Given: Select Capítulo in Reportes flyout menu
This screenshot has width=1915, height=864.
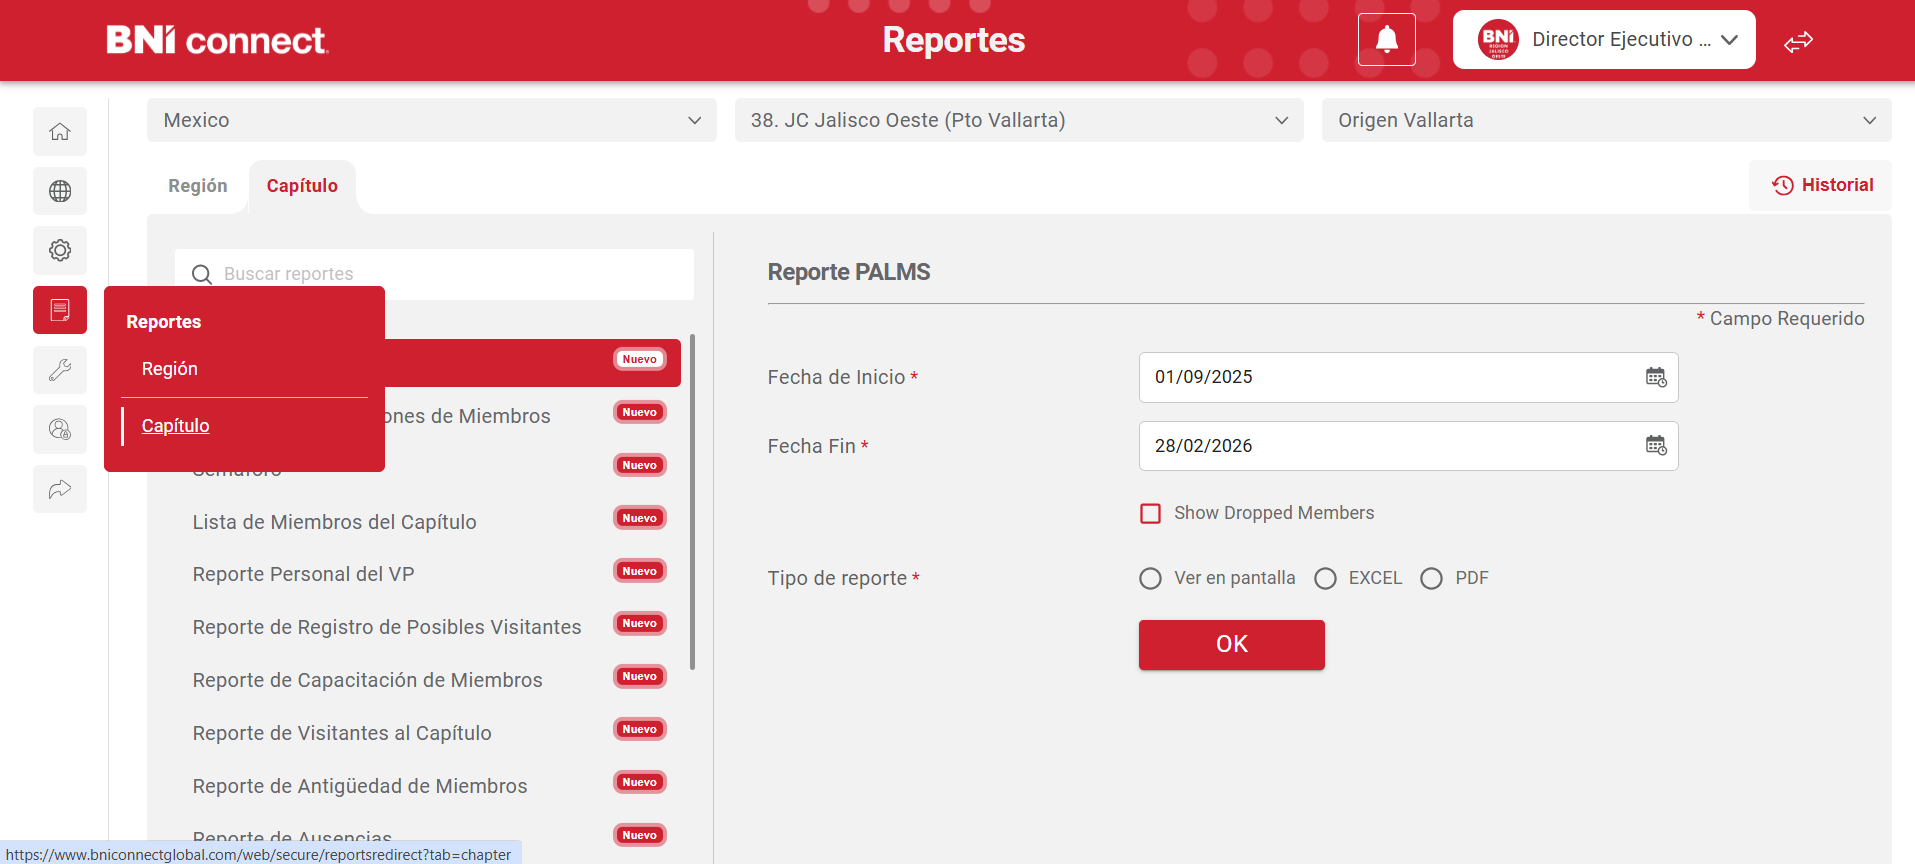Looking at the screenshot, I should (x=176, y=426).
